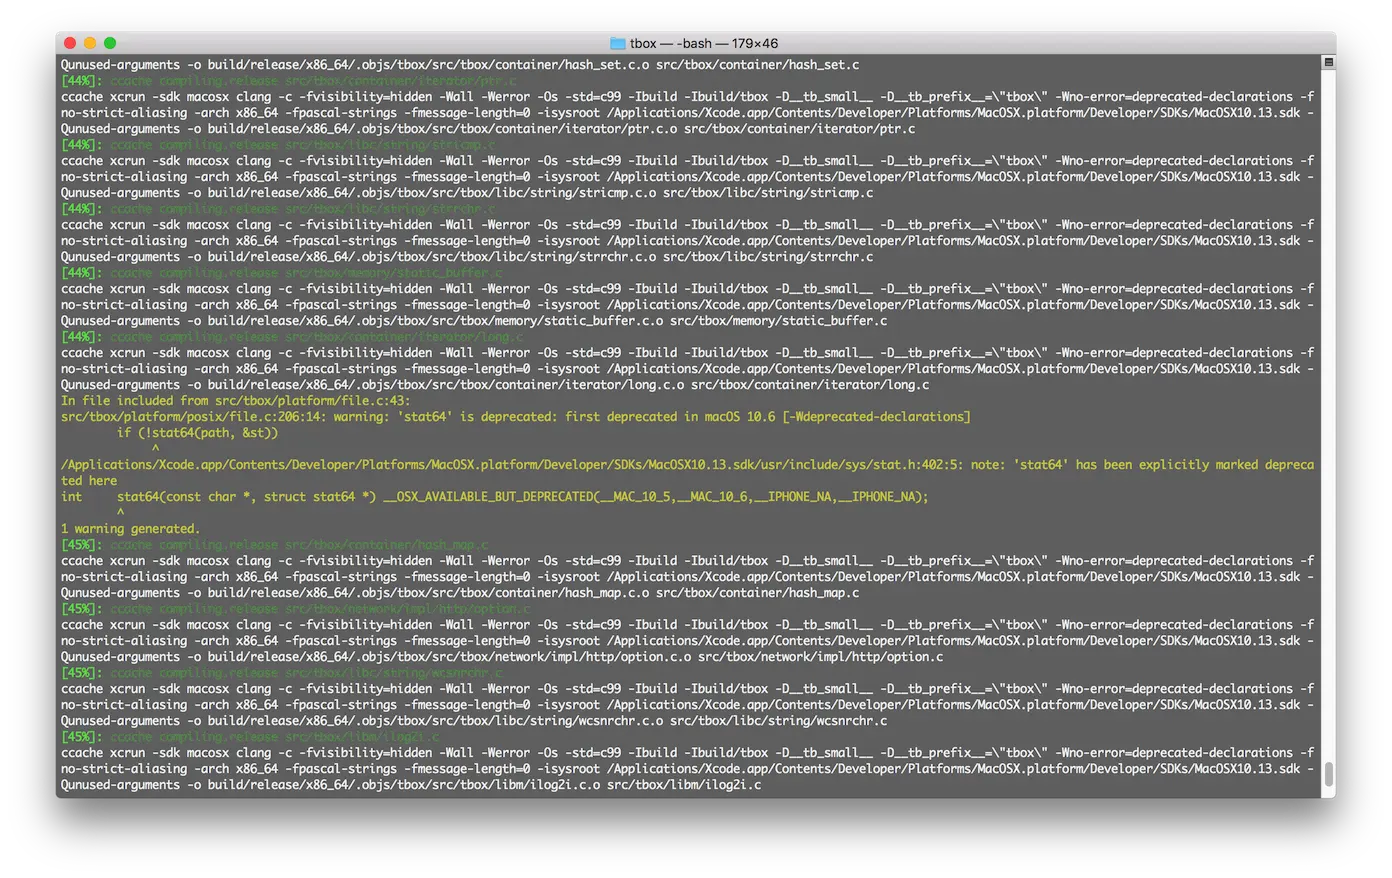Click faded line compiling "src/tbox/network/impl/http/option.c"
Viewport: 1392px width, 878px height.
click(x=320, y=609)
